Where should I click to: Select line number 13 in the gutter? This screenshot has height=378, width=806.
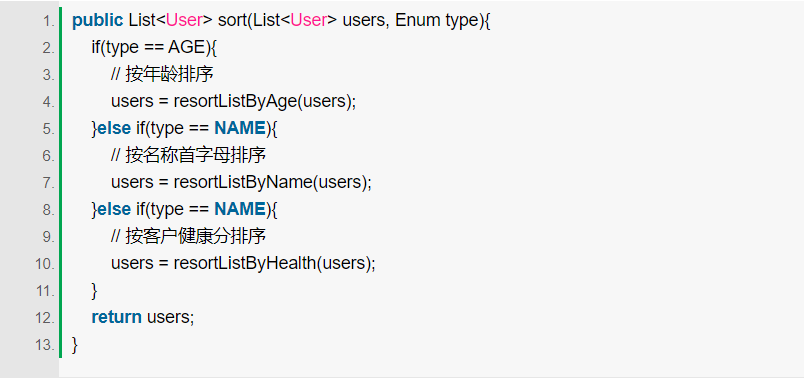click(x=45, y=344)
